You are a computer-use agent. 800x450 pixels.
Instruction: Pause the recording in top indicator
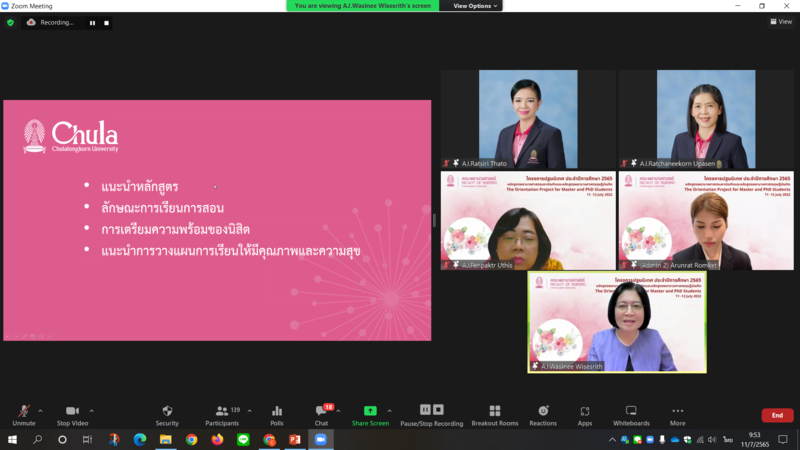93,22
